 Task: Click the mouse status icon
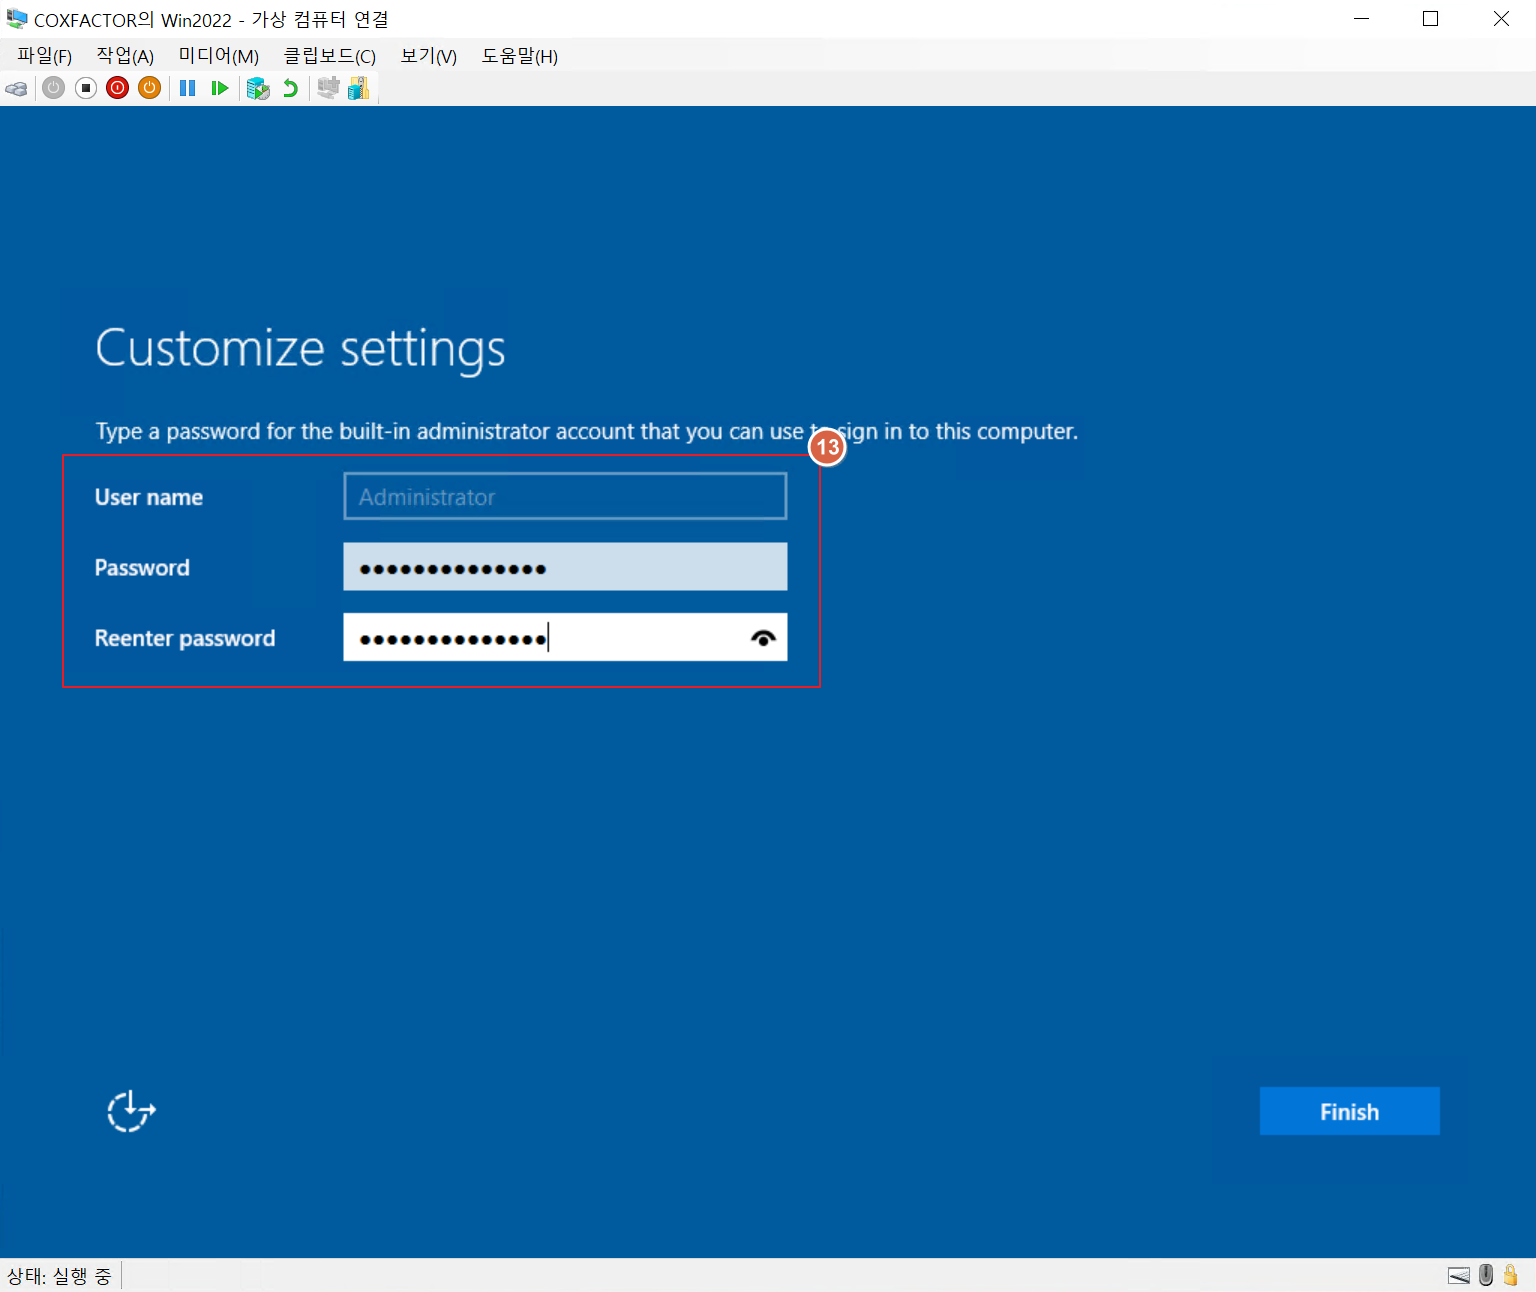1486,1275
